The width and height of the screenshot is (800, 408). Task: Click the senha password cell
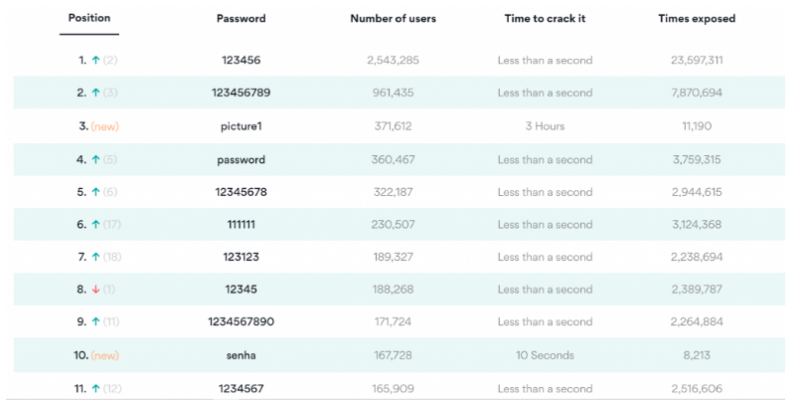(x=241, y=355)
